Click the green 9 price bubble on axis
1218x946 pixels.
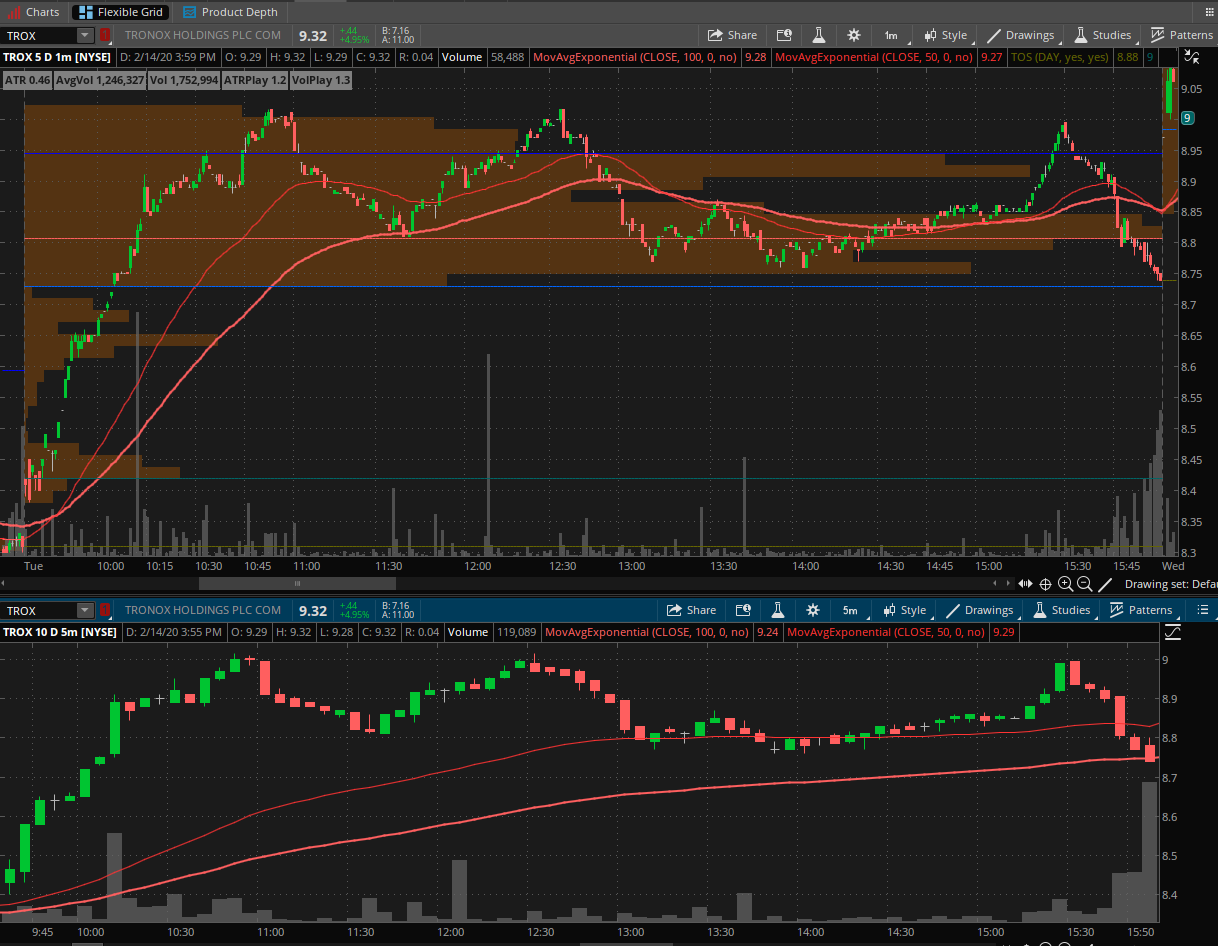point(1186,118)
